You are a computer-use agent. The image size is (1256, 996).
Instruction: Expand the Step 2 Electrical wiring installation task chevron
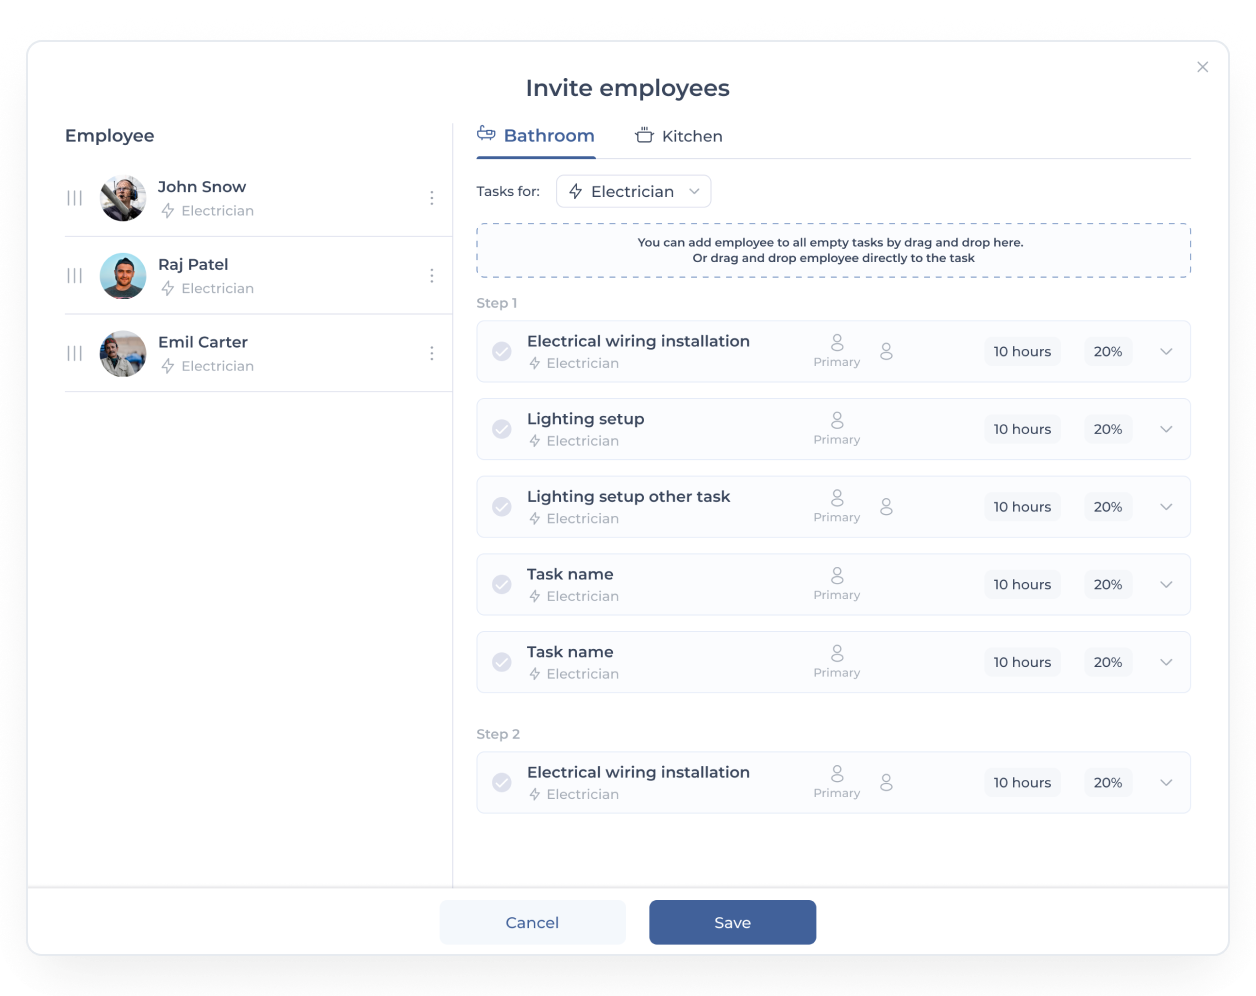coord(1166,783)
